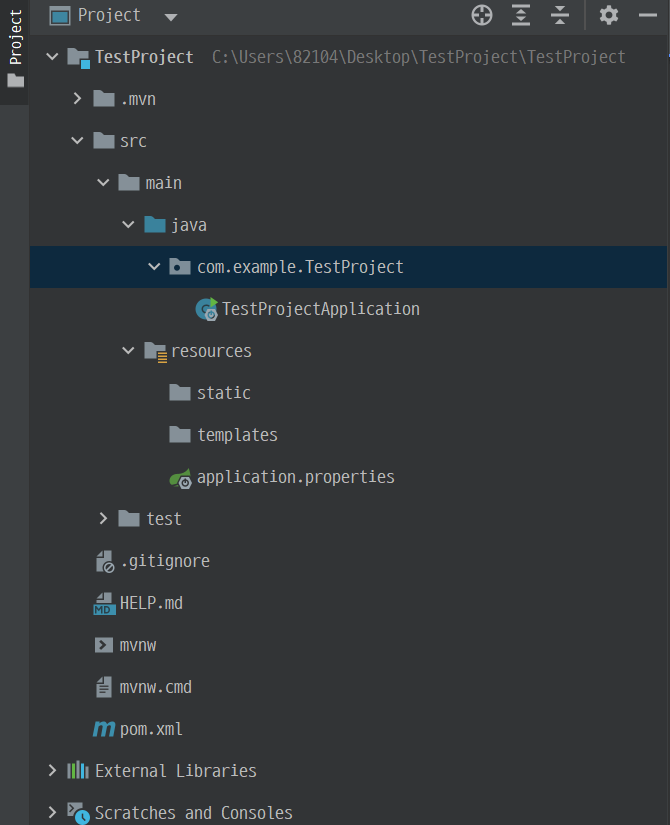Select the Scratches and Consoles label
The height and width of the screenshot is (825, 670).
click(193, 813)
